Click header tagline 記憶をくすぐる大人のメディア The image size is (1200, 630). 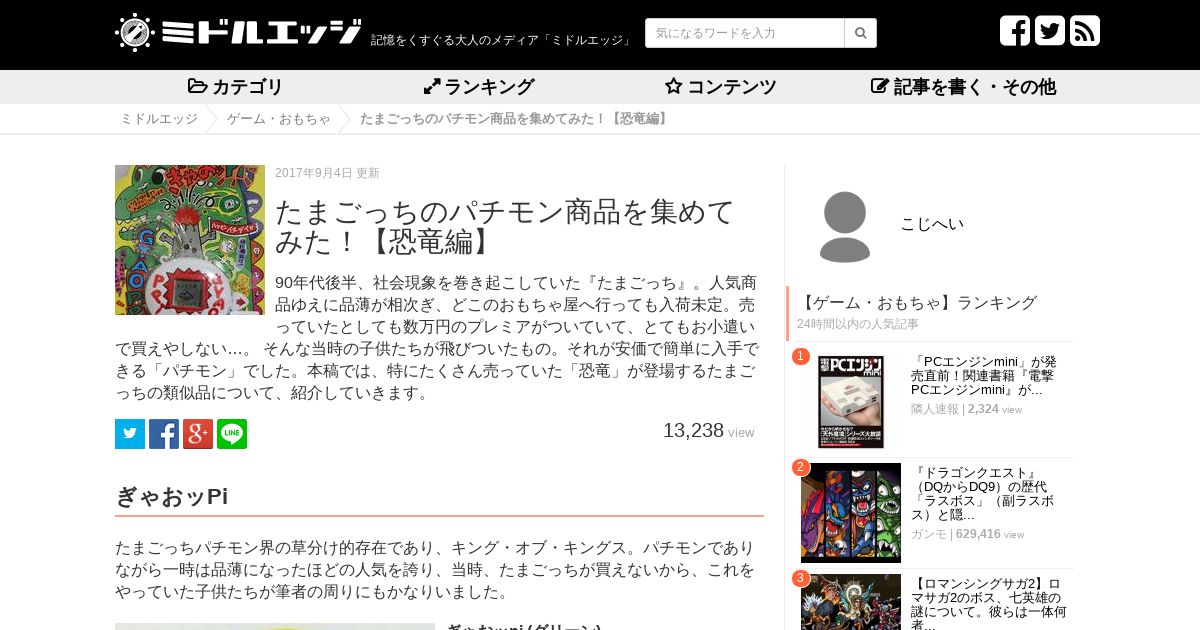[x=502, y=40]
